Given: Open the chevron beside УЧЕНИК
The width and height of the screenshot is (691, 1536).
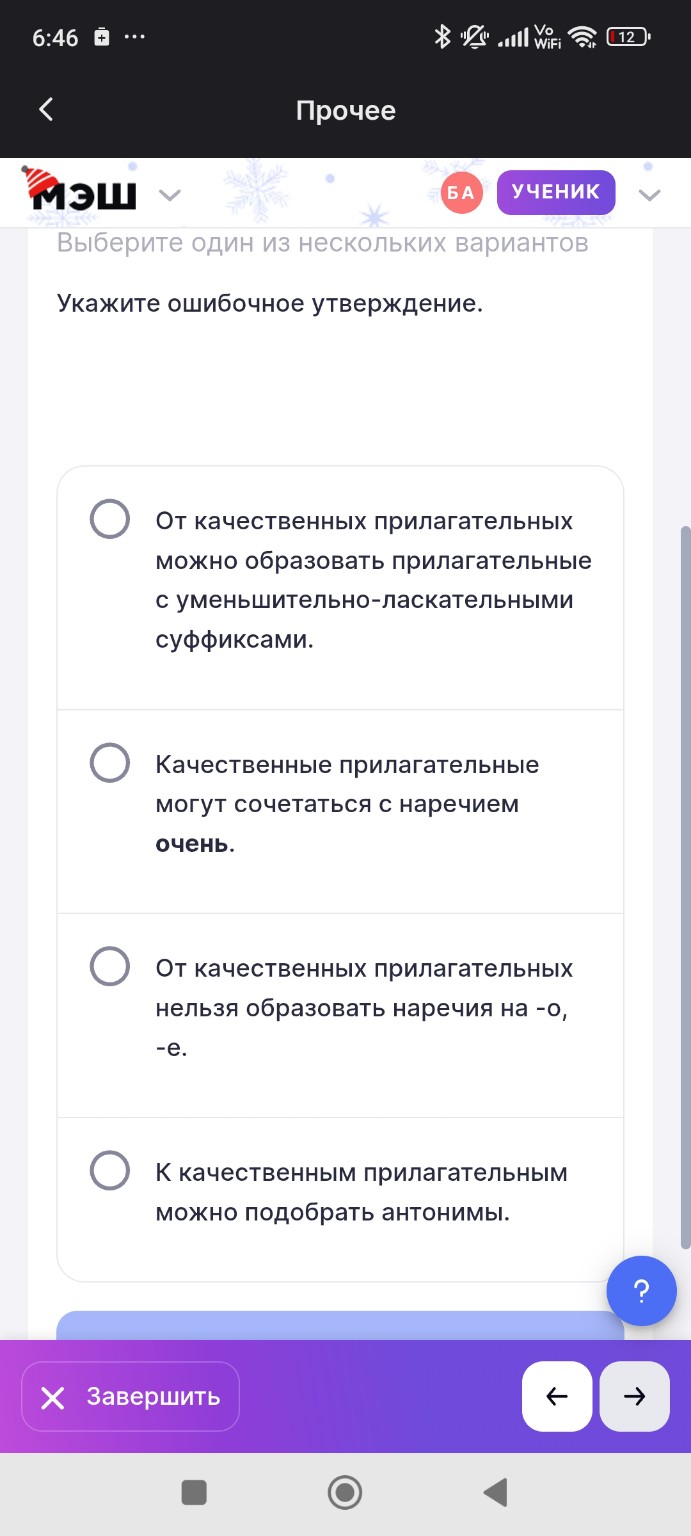Looking at the screenshot, I should [650, 196].
